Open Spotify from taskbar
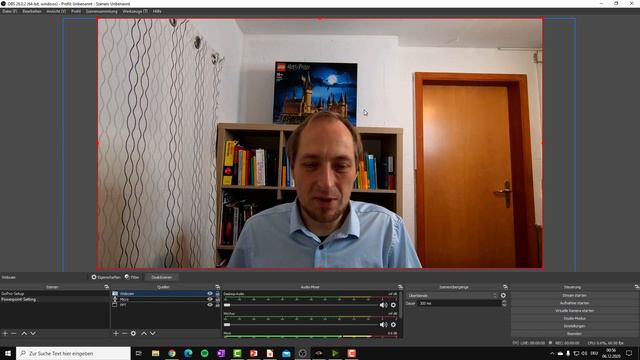The width and height of the screenshot is (640, 360). tap(204, 353)
